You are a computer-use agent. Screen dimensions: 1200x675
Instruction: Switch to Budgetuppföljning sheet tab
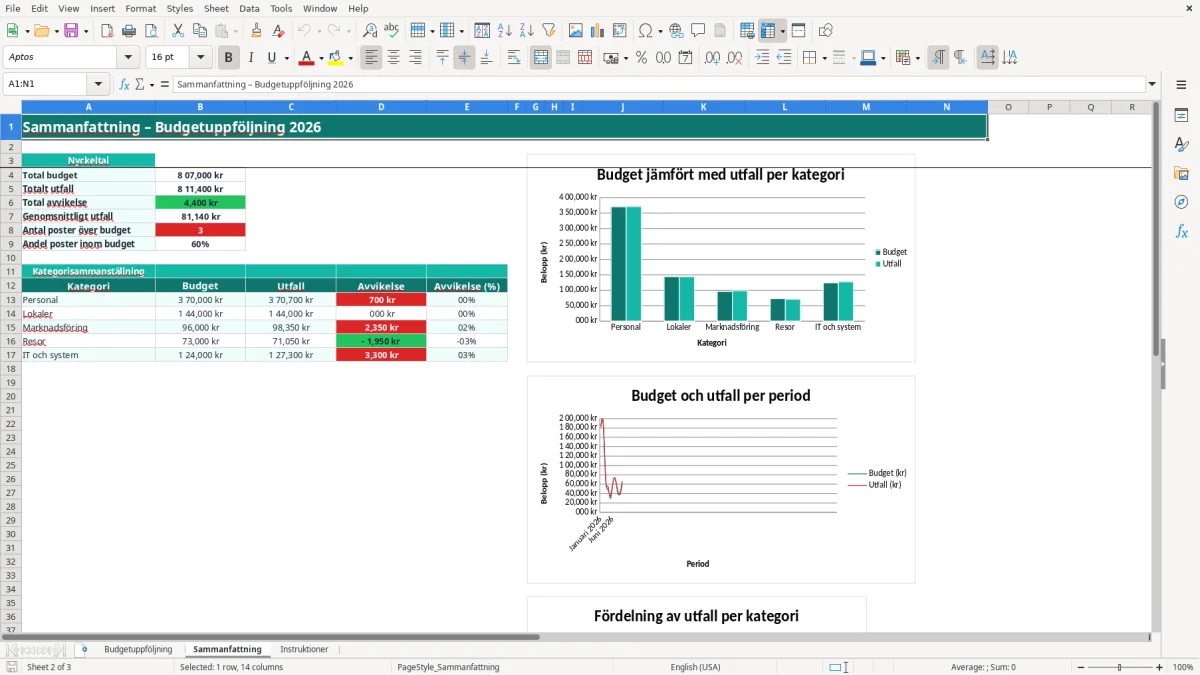pos(138,650)
